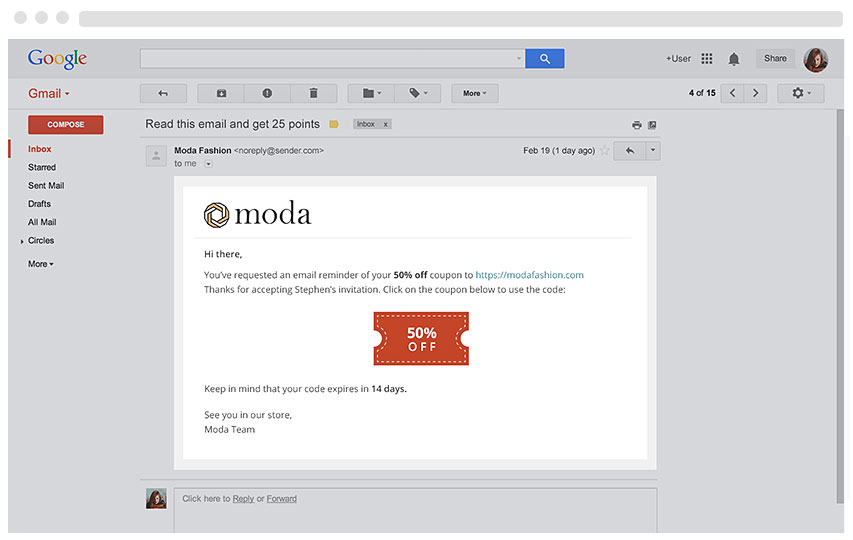Click the +User link
This screenshot has width=853, height=540.
pos(678,59)
